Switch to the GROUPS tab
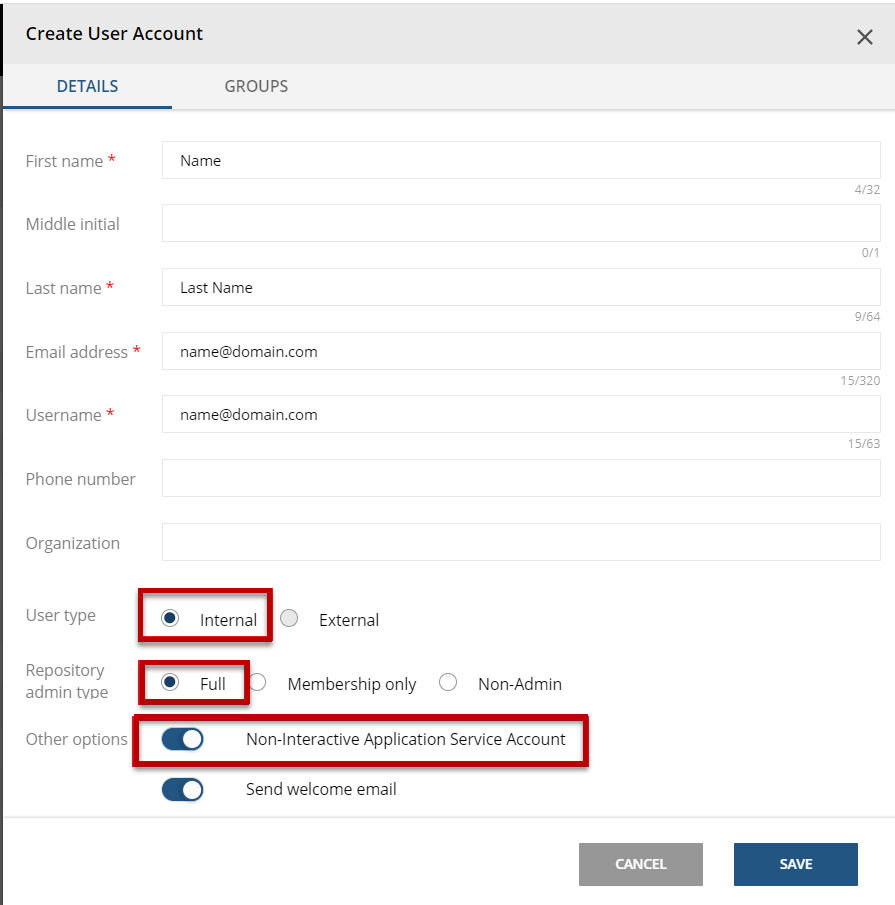895x905 pixels. [255, 86]
